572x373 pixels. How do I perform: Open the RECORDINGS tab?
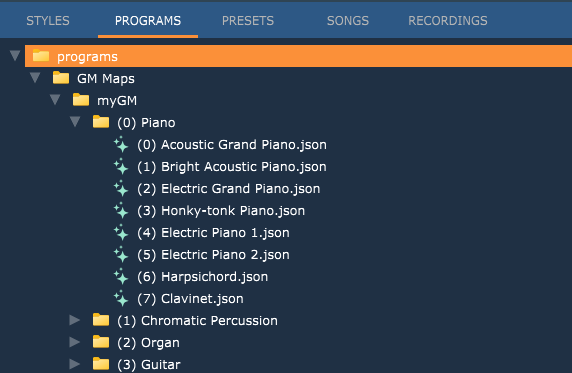[448, 21]
